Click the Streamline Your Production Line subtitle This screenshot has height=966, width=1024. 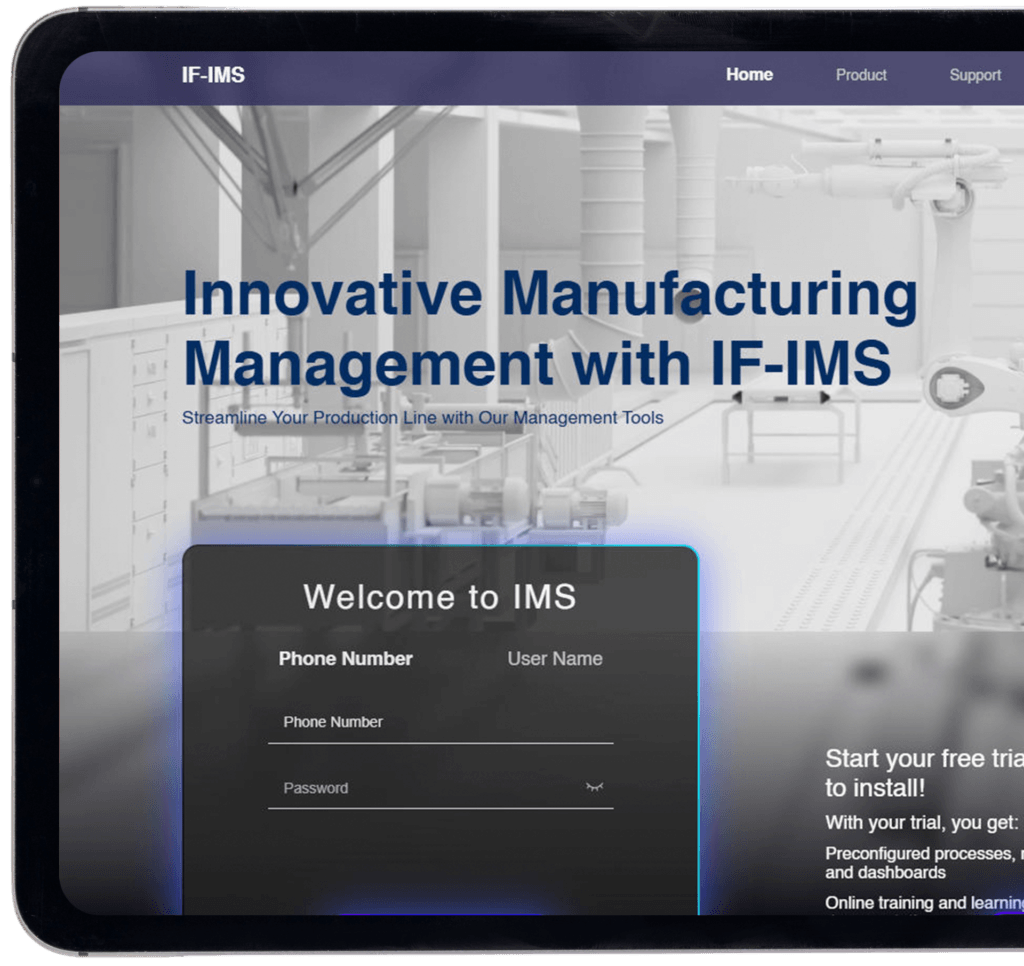tap(422, 417)
